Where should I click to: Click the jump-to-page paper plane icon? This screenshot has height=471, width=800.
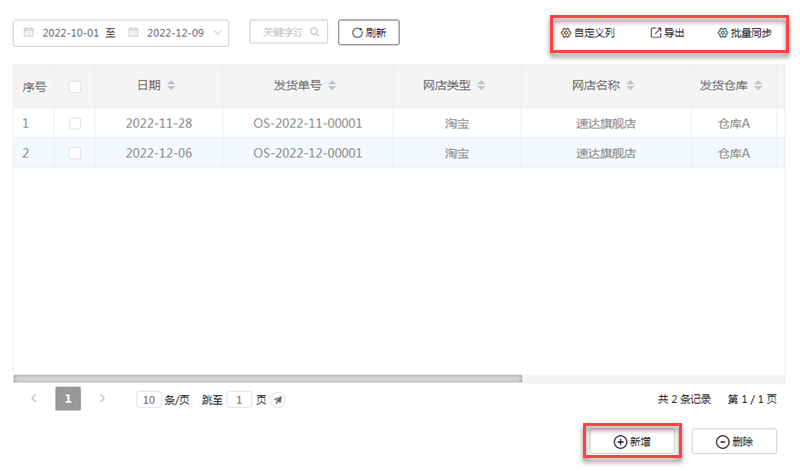point(278,400)
